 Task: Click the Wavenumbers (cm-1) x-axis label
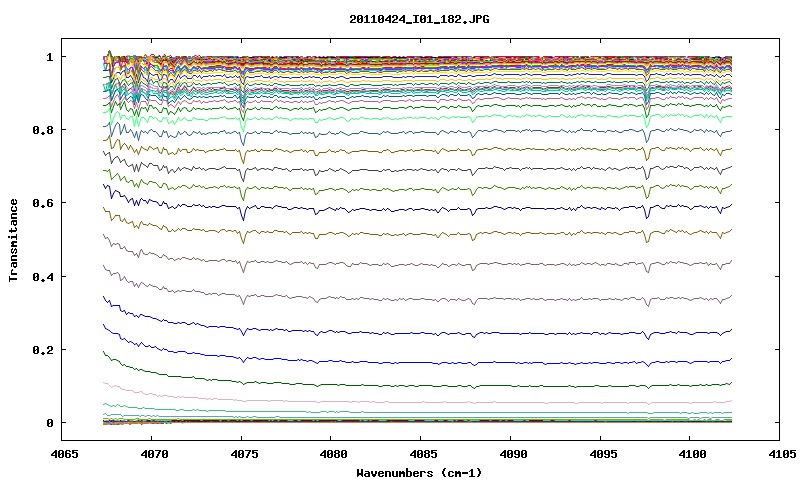[419, 473]
